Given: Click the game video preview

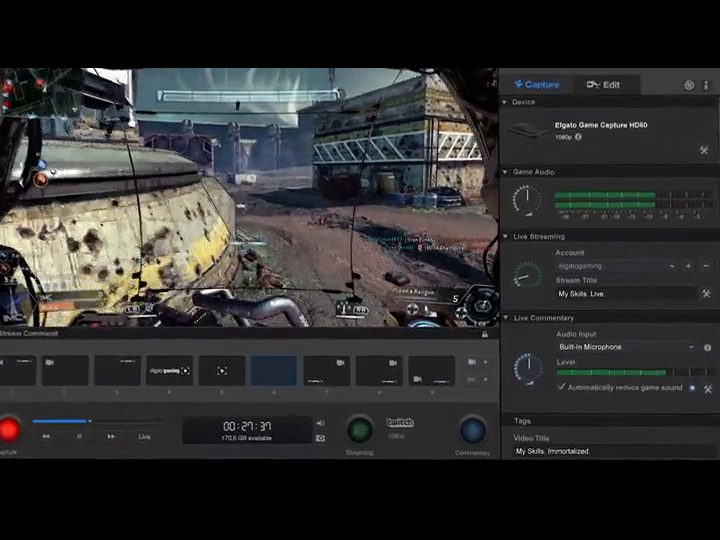Looking at the screenshot, I should (249, 197).
